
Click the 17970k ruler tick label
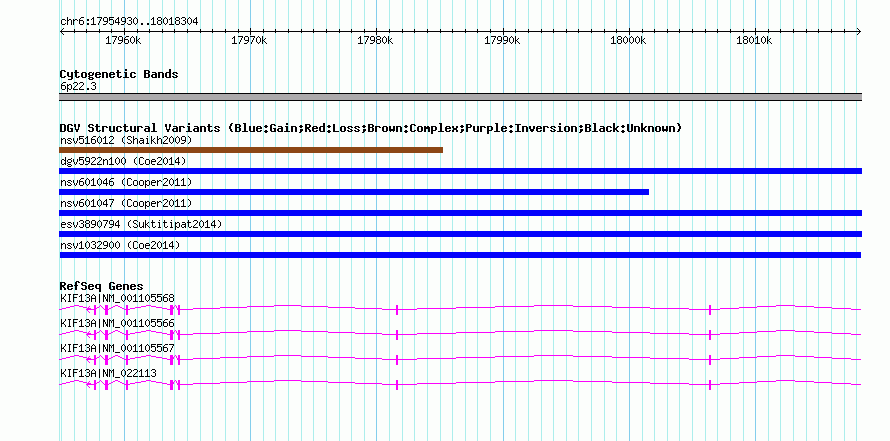[x=249, y=41]
